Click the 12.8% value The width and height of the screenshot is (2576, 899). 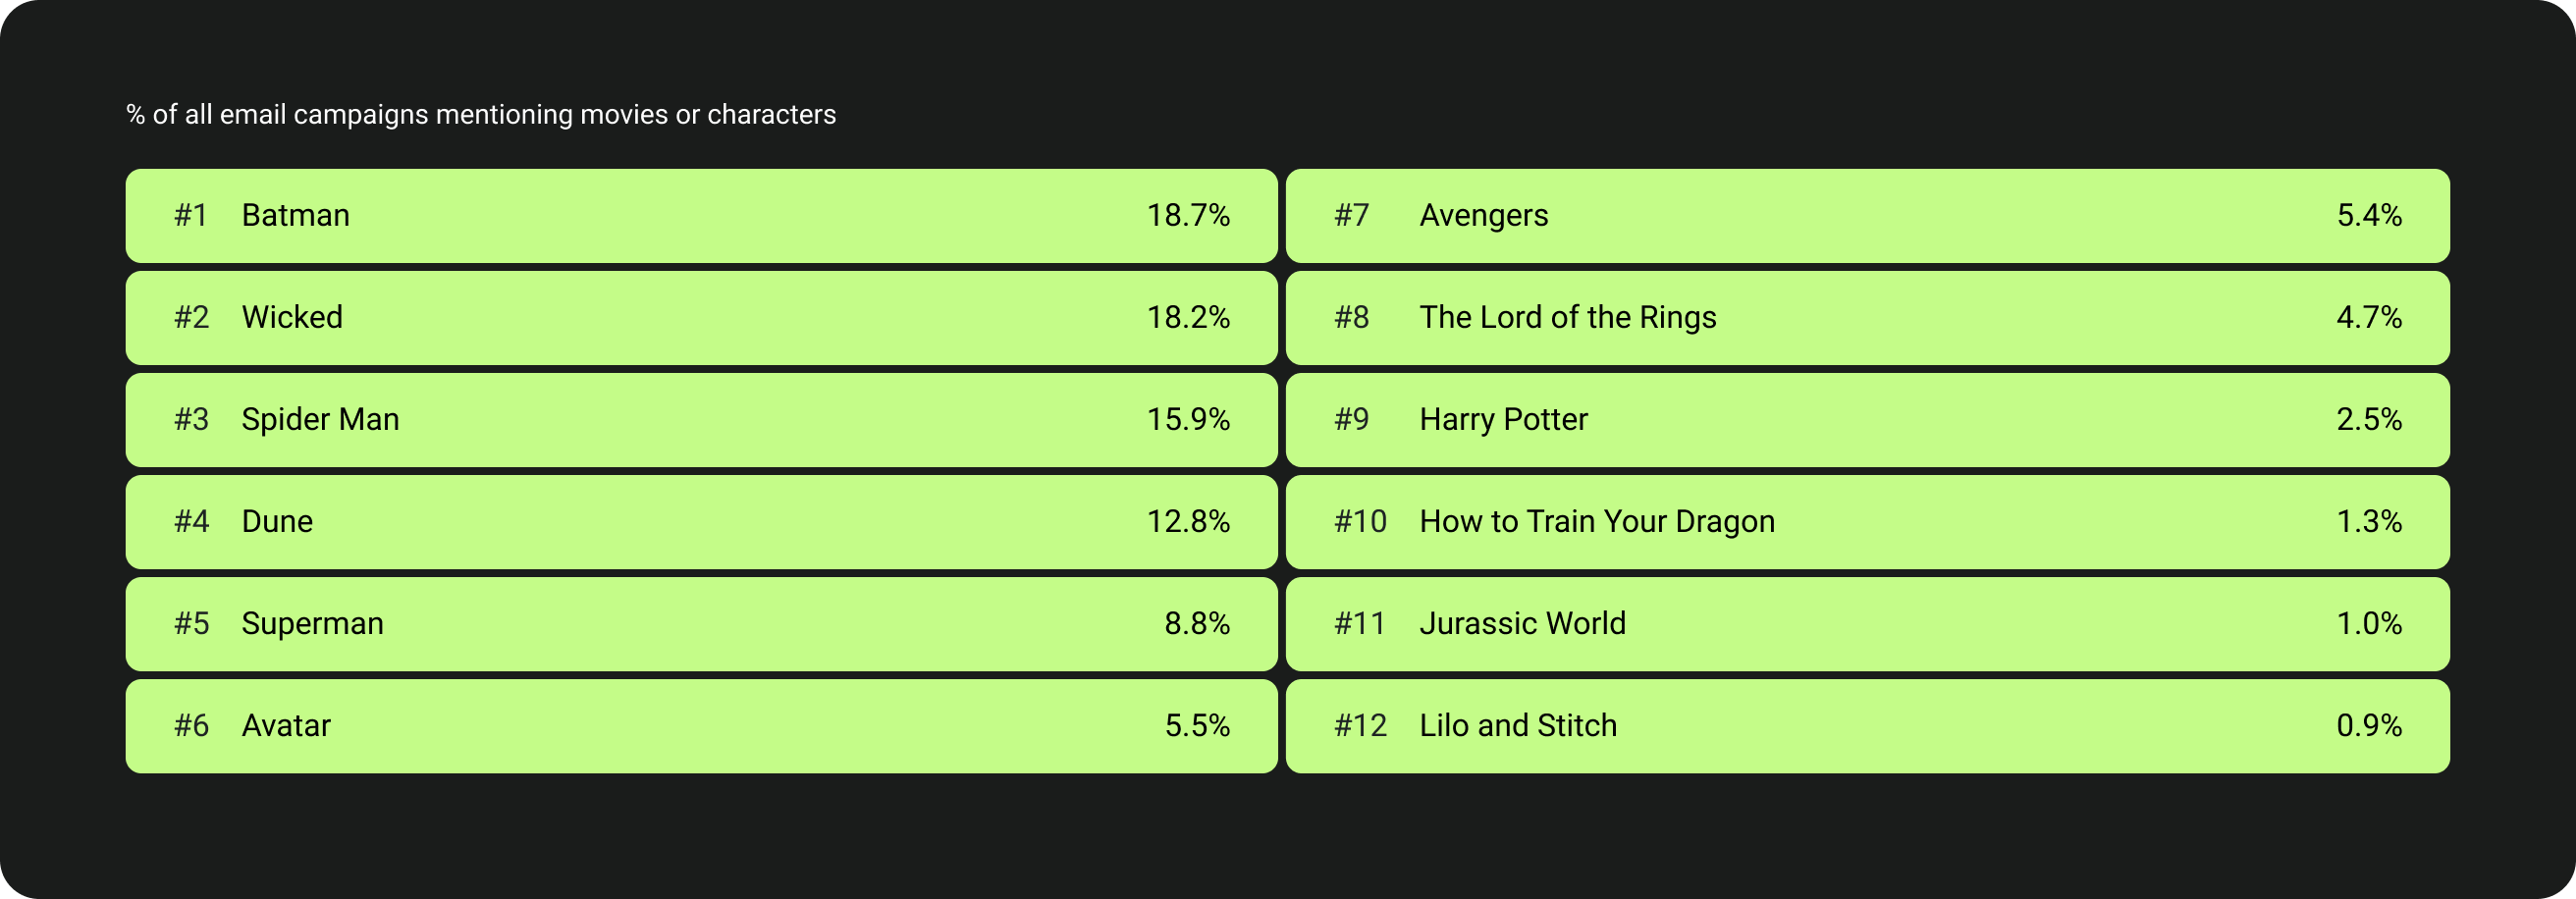point(1188,522)
